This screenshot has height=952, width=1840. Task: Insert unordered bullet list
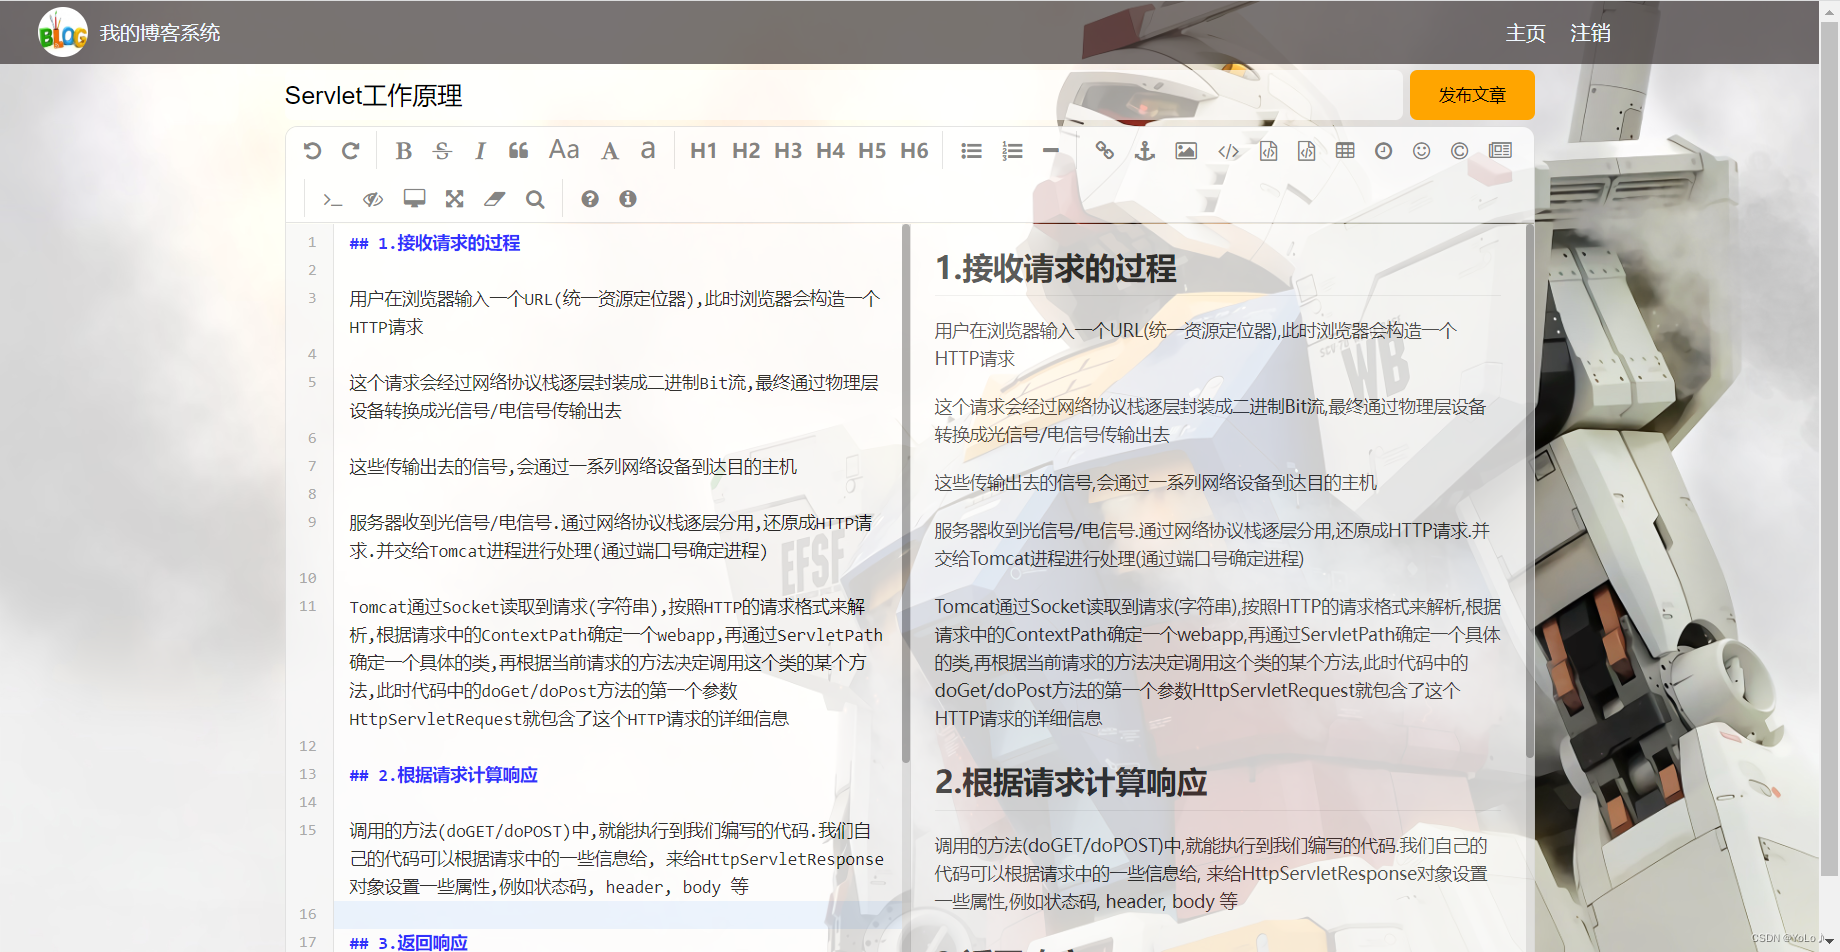point(971,151)
